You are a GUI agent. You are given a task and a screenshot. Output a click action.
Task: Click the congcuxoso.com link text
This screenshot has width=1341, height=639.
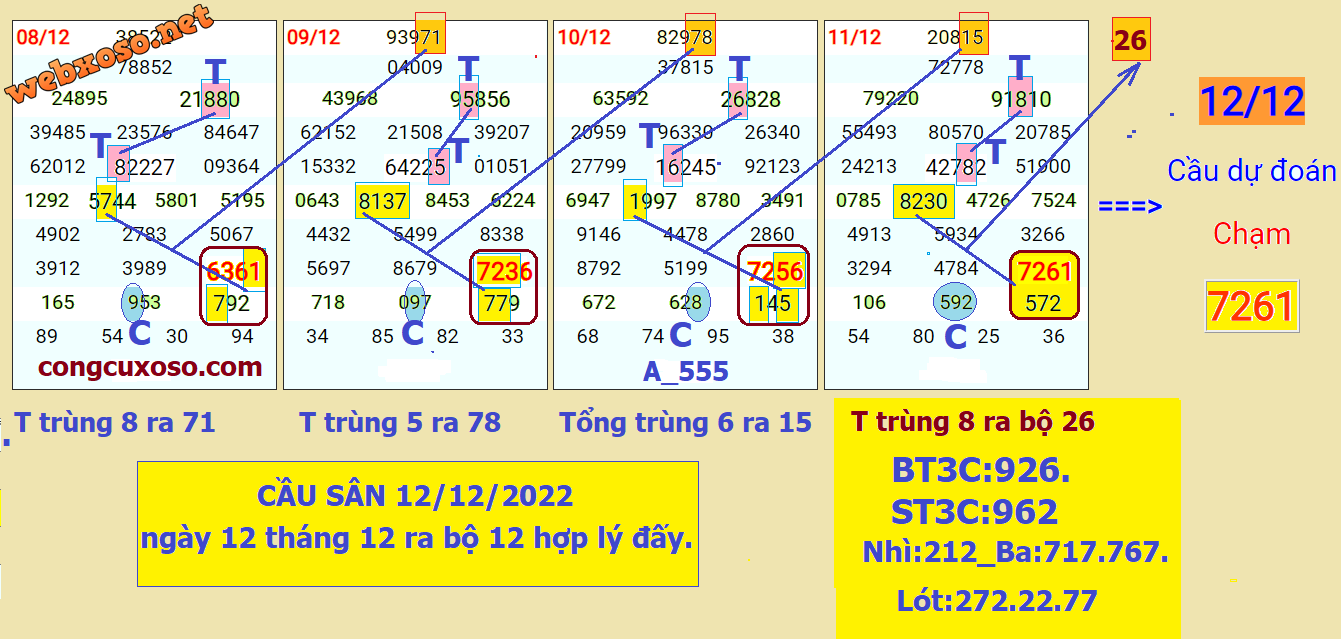coord(150,367)
